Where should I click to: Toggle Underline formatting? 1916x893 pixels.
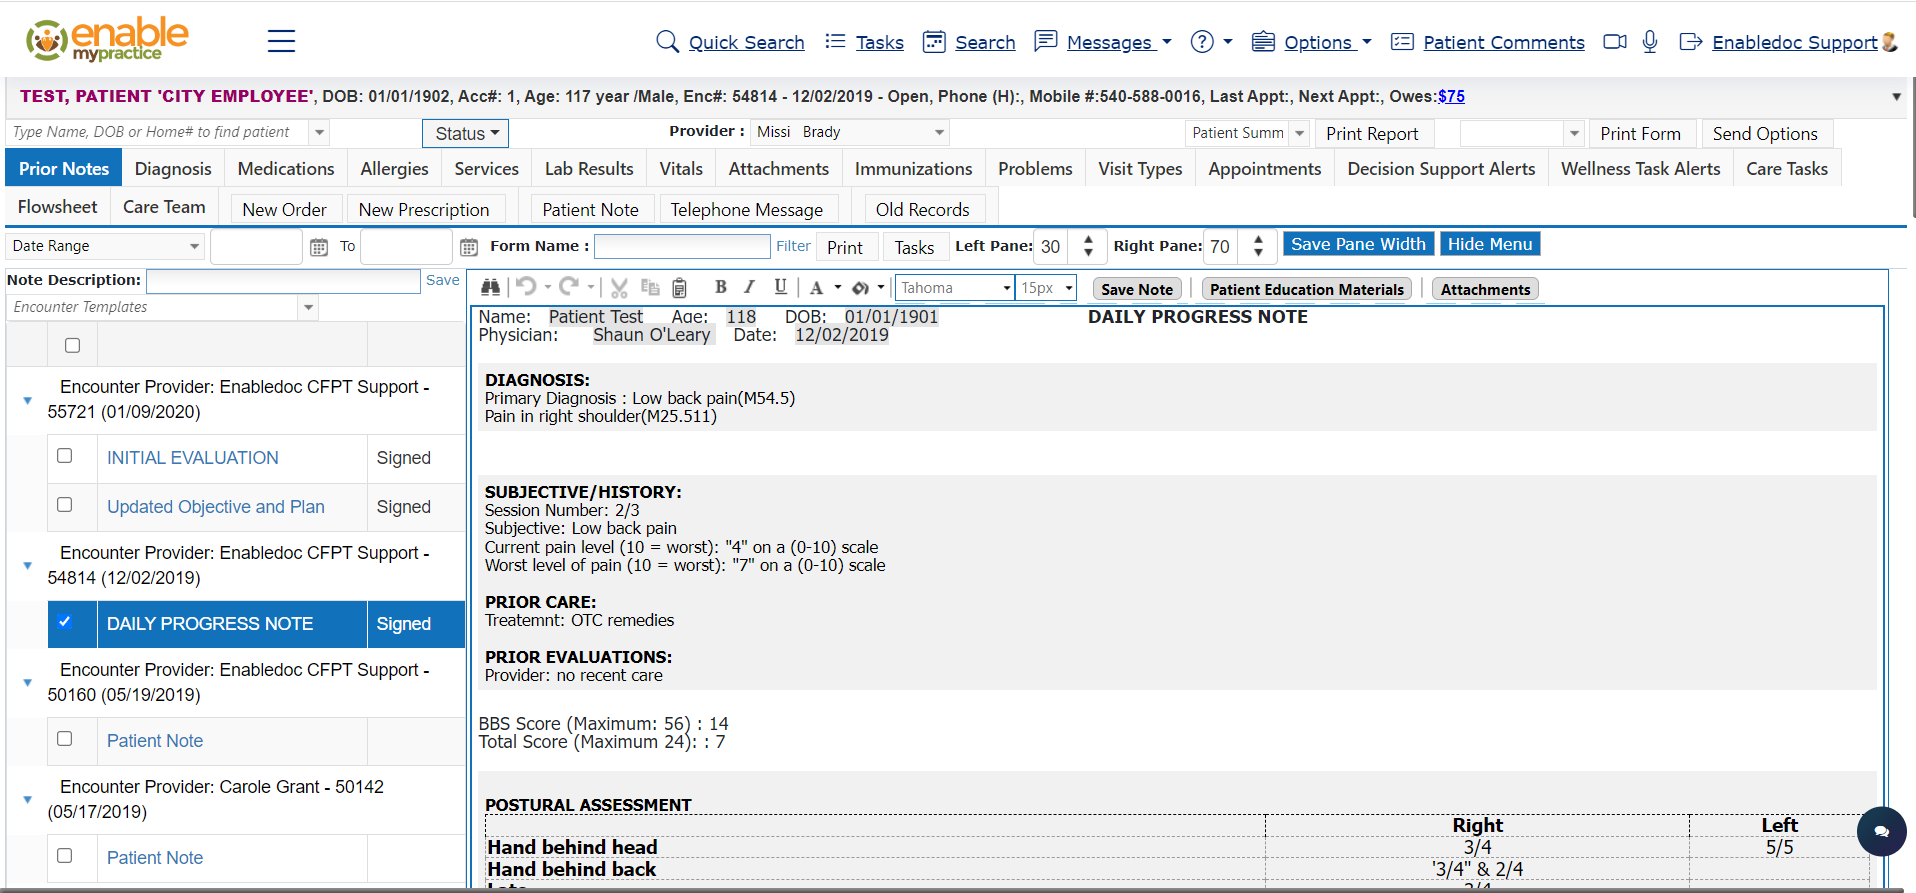point(781,287)
